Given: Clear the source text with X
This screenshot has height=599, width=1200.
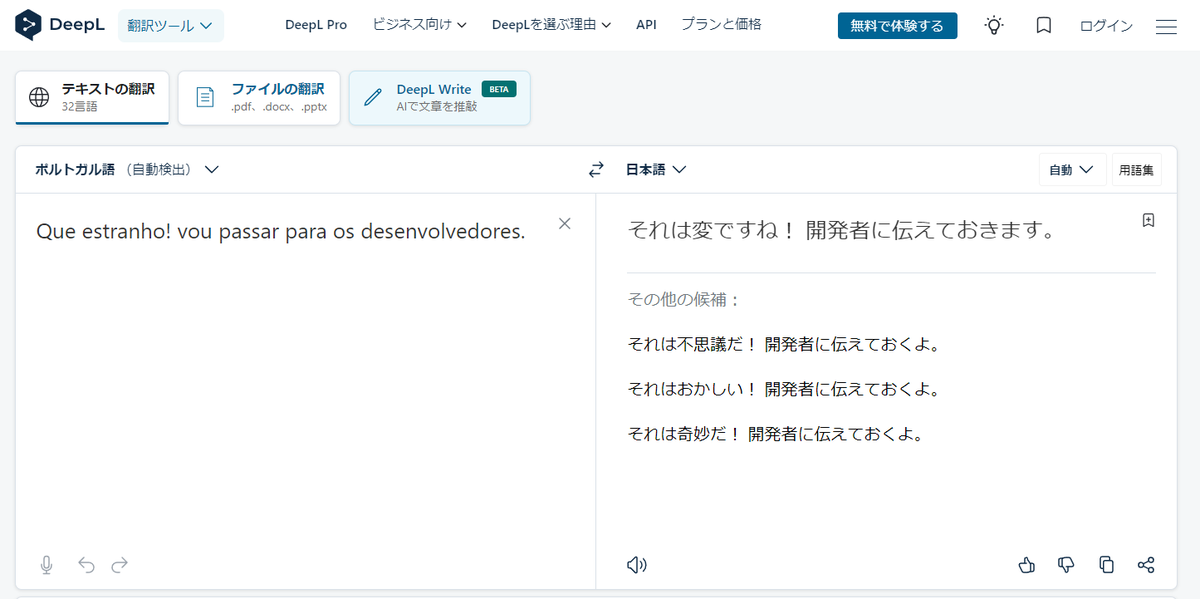Looking at the screenshot, I should click(x=565, y=223).
